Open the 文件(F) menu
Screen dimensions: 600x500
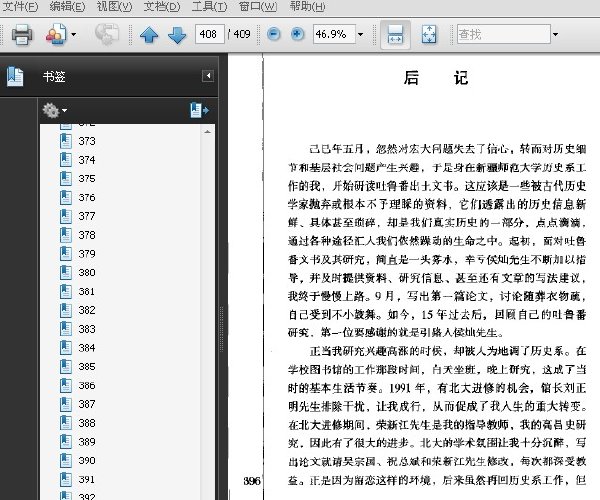[20, 7]
